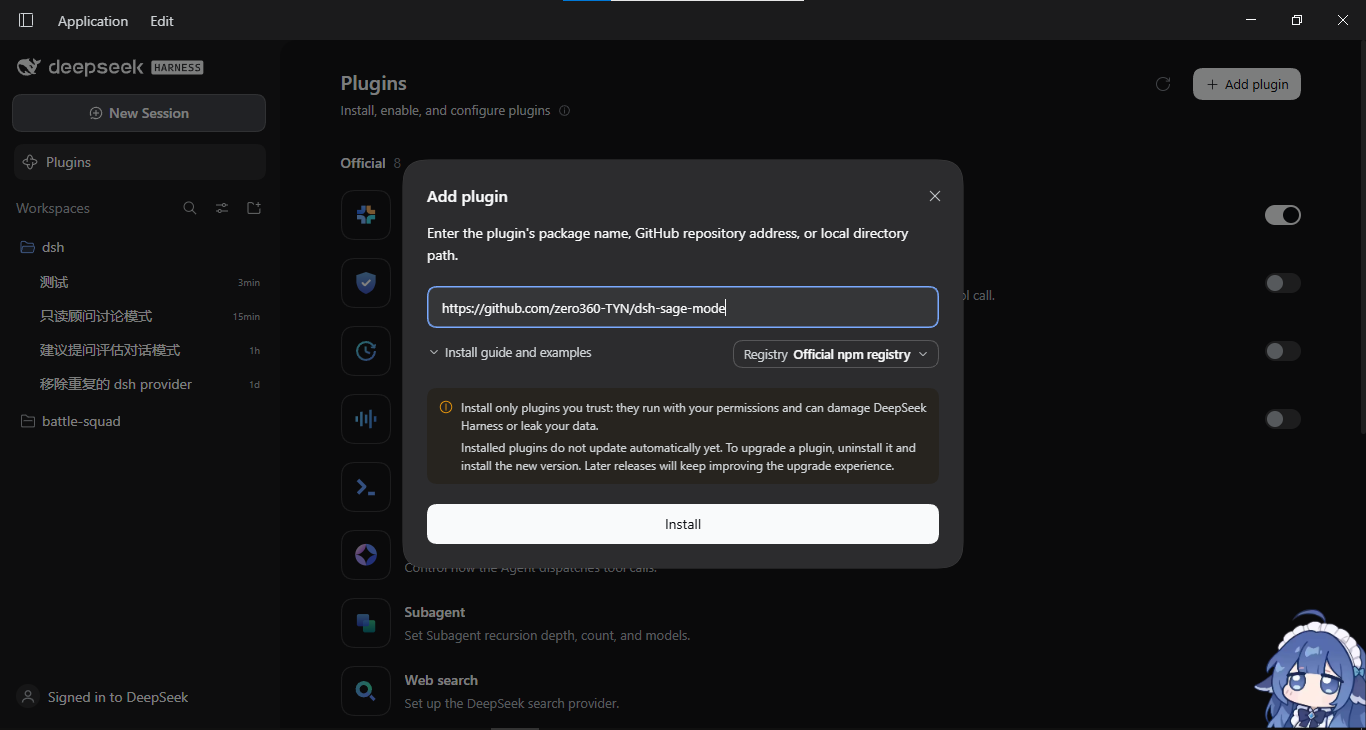Expand Install guide and examples
The image size is (1366, 730).
[x=510, y=353]
